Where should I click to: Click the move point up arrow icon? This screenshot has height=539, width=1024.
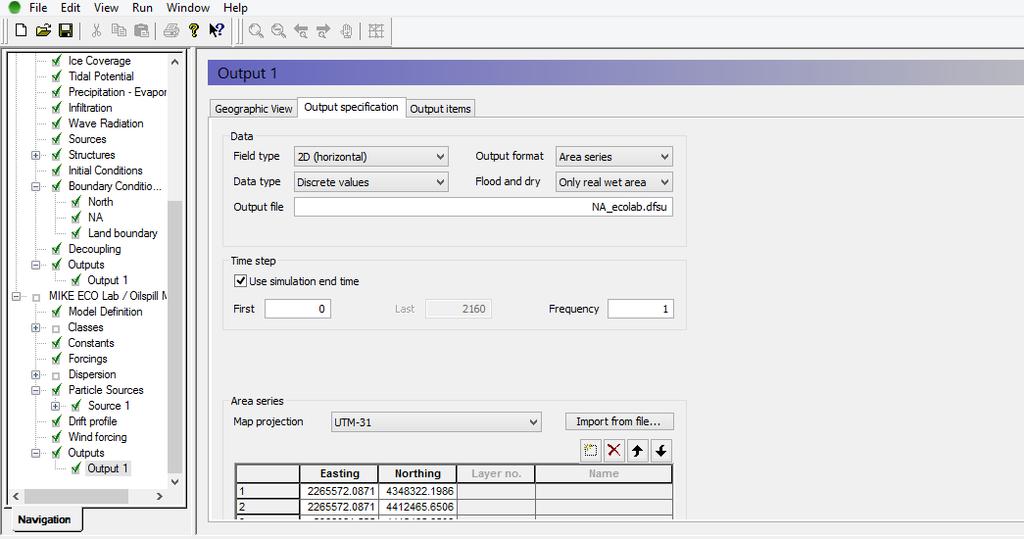tap(637, 450)
